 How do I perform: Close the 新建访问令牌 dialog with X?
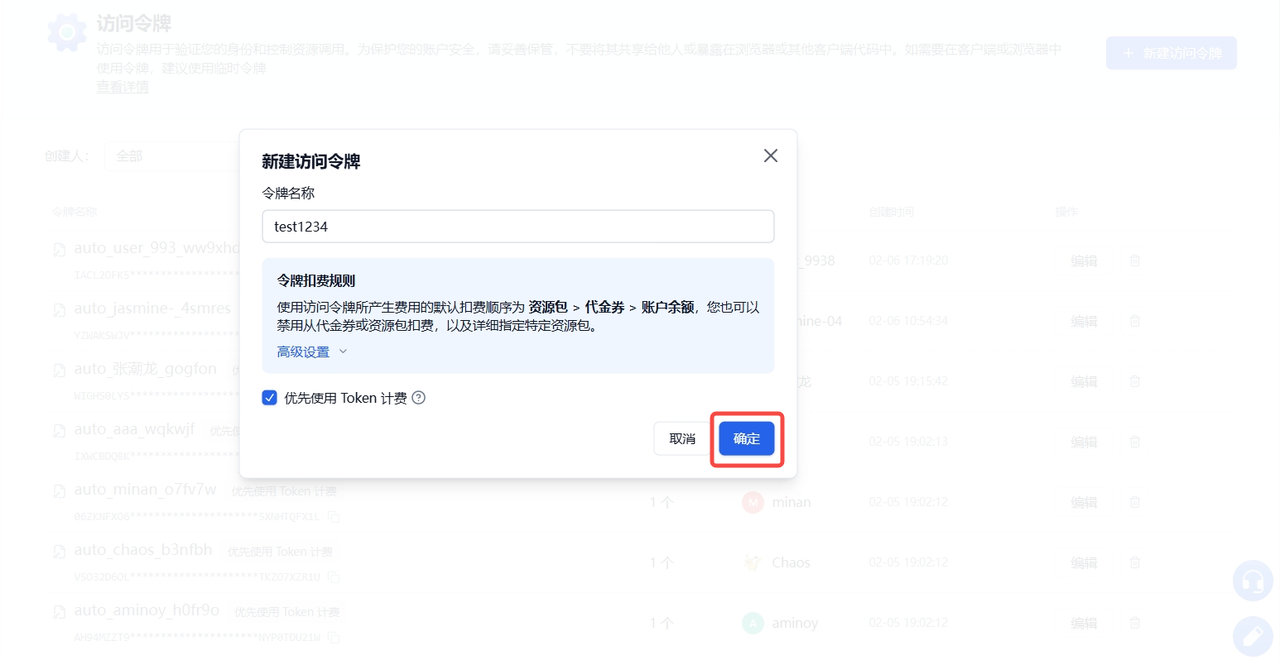[x=770, y=156]
